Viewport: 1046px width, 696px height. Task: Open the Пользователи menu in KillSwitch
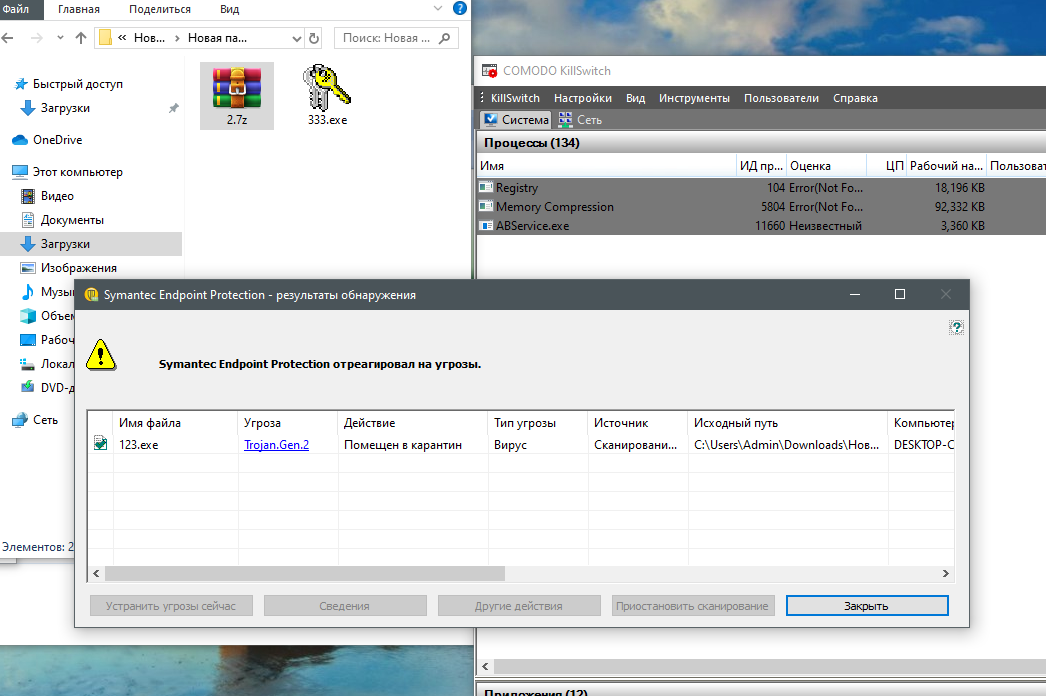tap(781, 98)
